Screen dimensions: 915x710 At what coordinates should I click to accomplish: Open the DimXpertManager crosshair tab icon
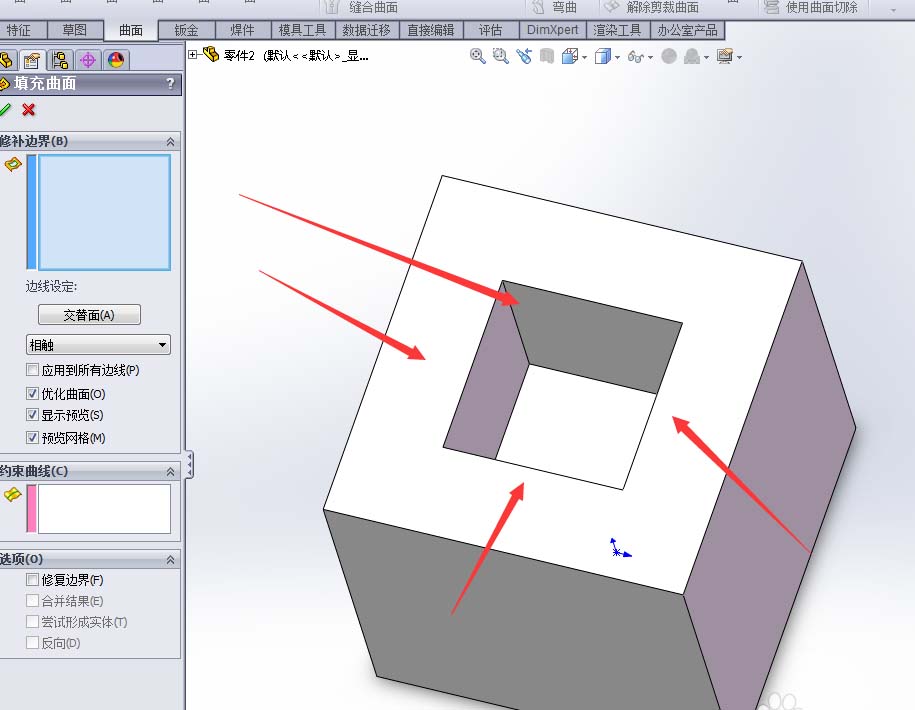[88, 60]
